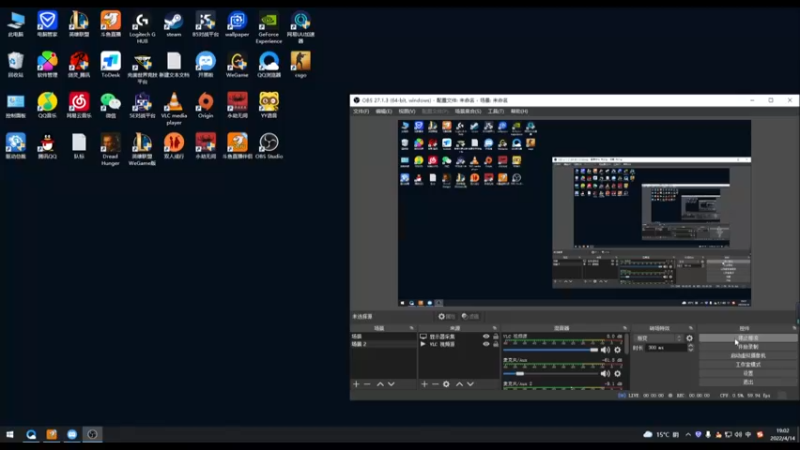800x450 pixels.
Task: Move scene down with arrow in Scenes panel
Action: pyautogui.click(x=391, y=384)
